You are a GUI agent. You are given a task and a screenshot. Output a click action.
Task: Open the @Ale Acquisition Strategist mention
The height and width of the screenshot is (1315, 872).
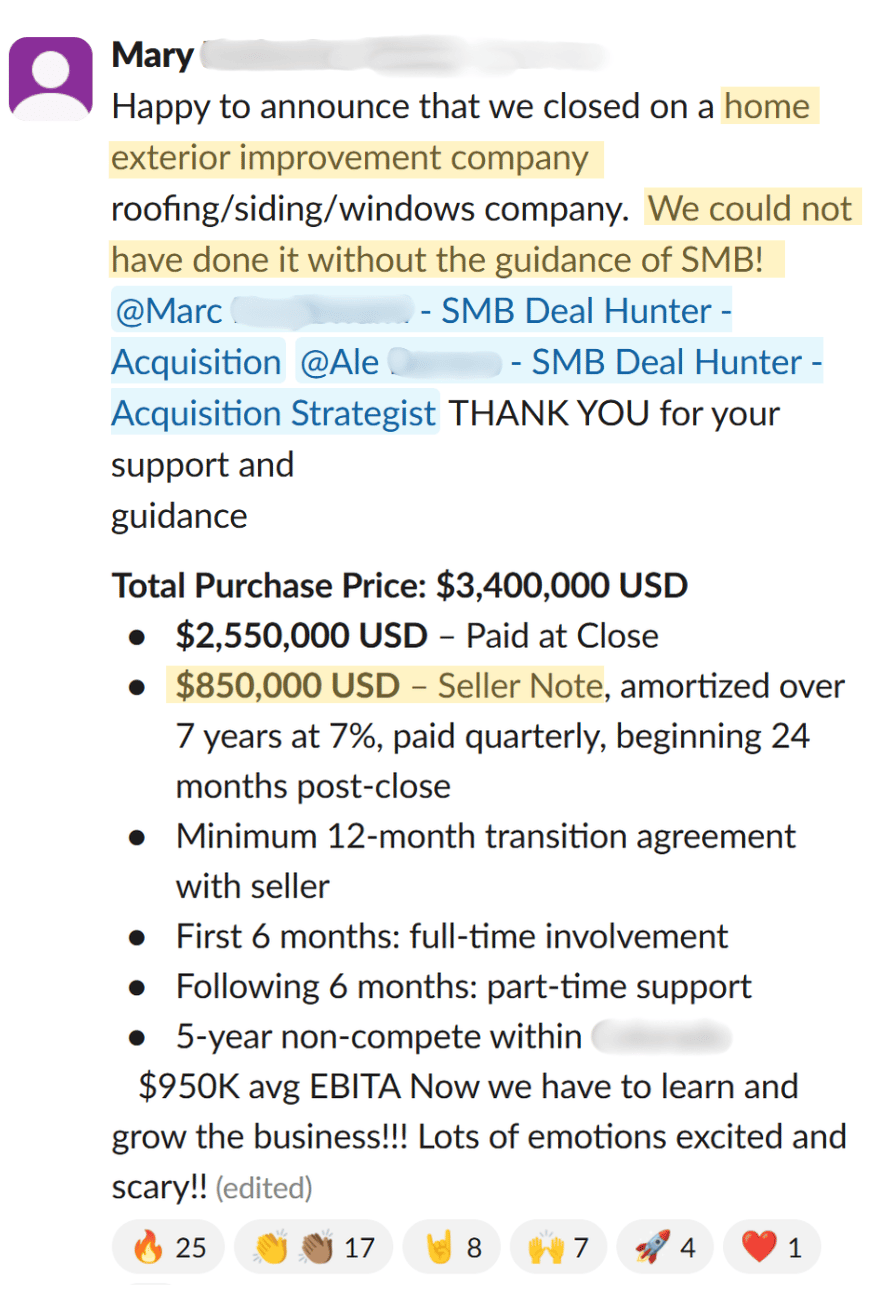(559, 362)
